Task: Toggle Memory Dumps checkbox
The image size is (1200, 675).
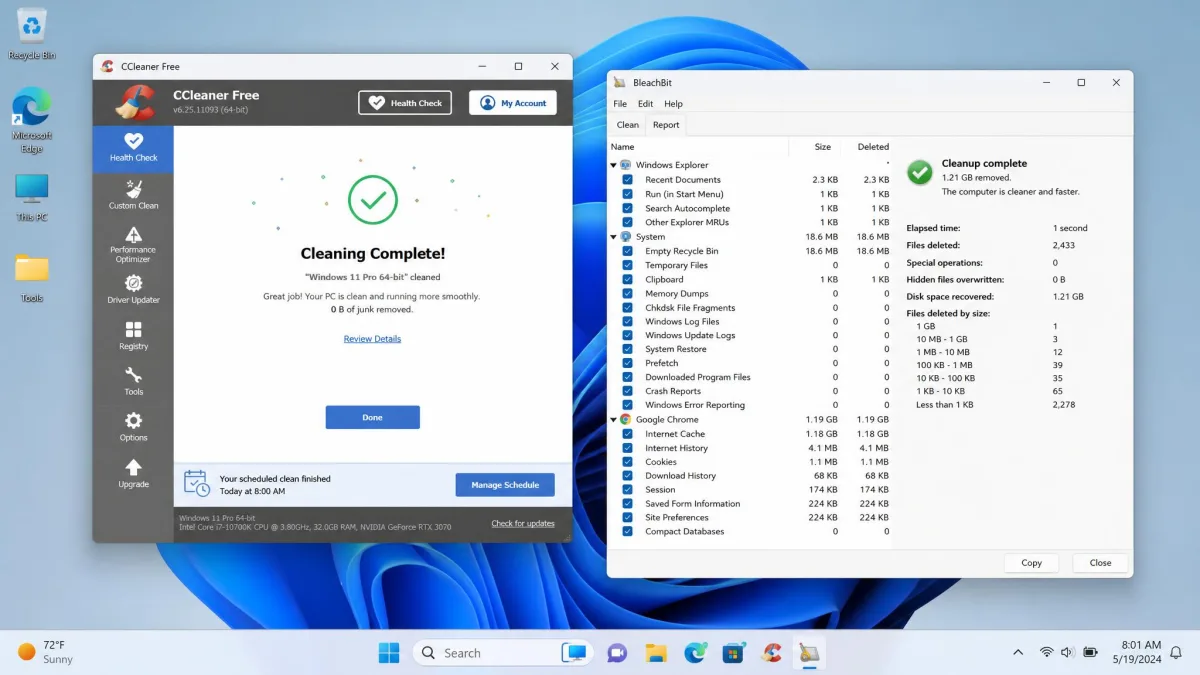Action: tap(628, 294)
